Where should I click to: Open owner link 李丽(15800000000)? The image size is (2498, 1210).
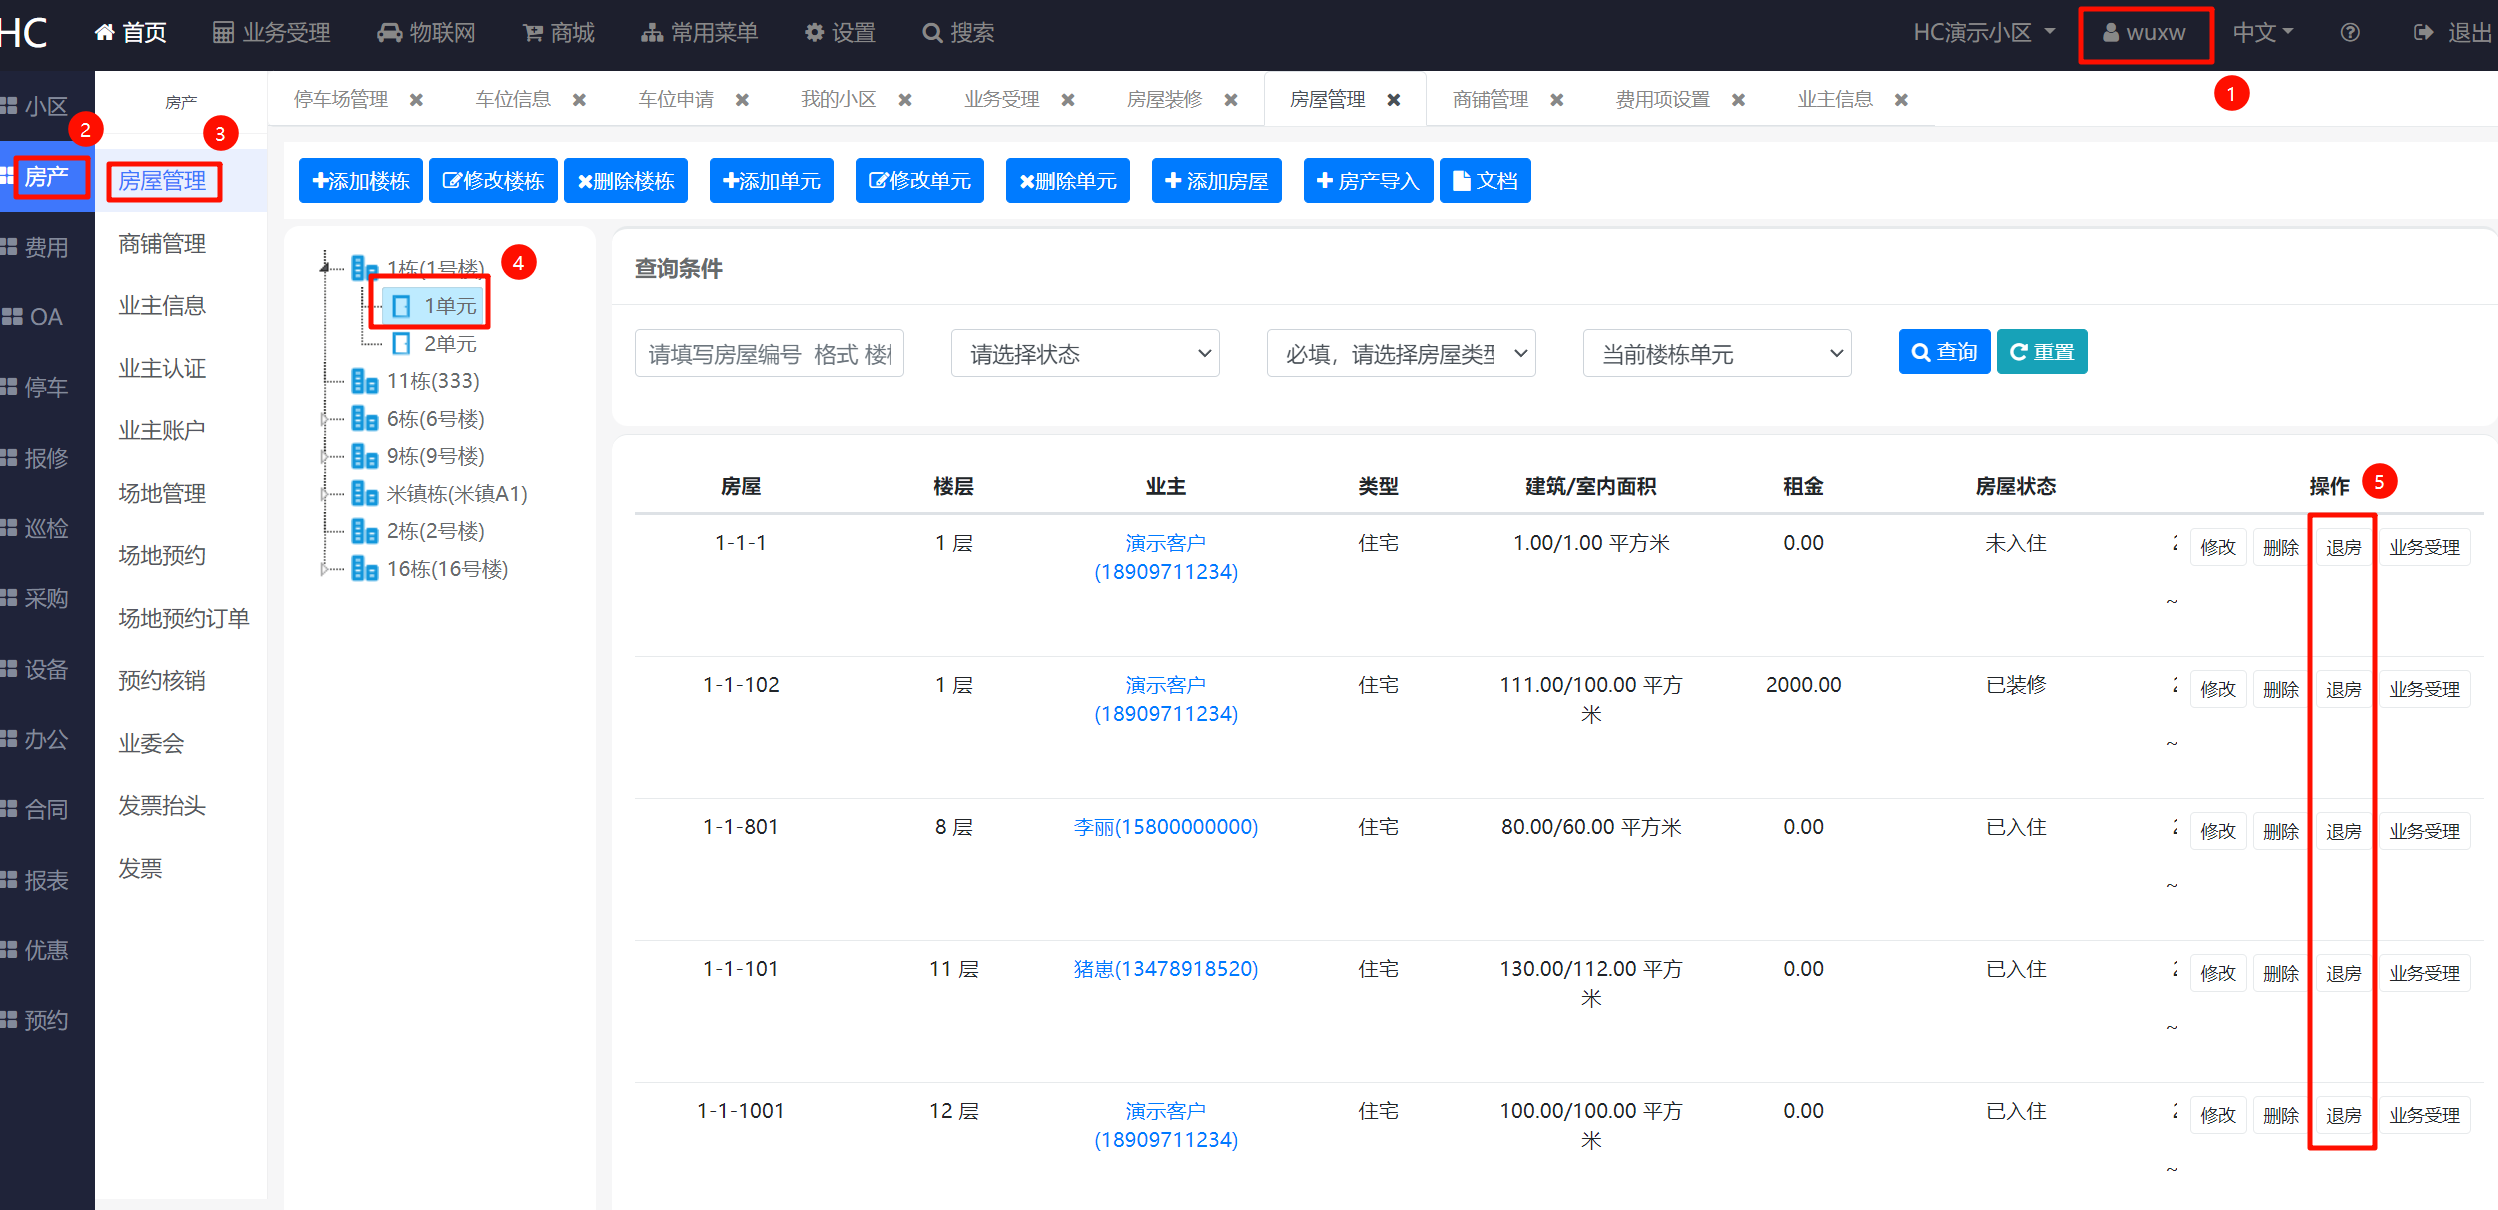pos(1166,827)
